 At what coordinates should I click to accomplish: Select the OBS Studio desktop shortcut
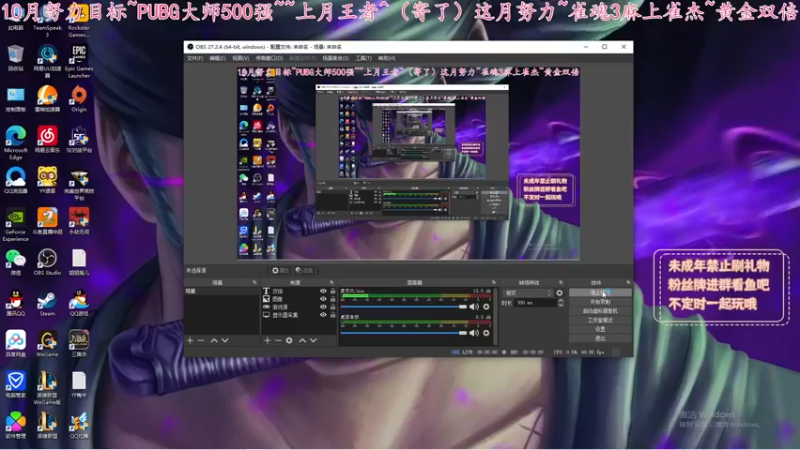coord(47,262)
